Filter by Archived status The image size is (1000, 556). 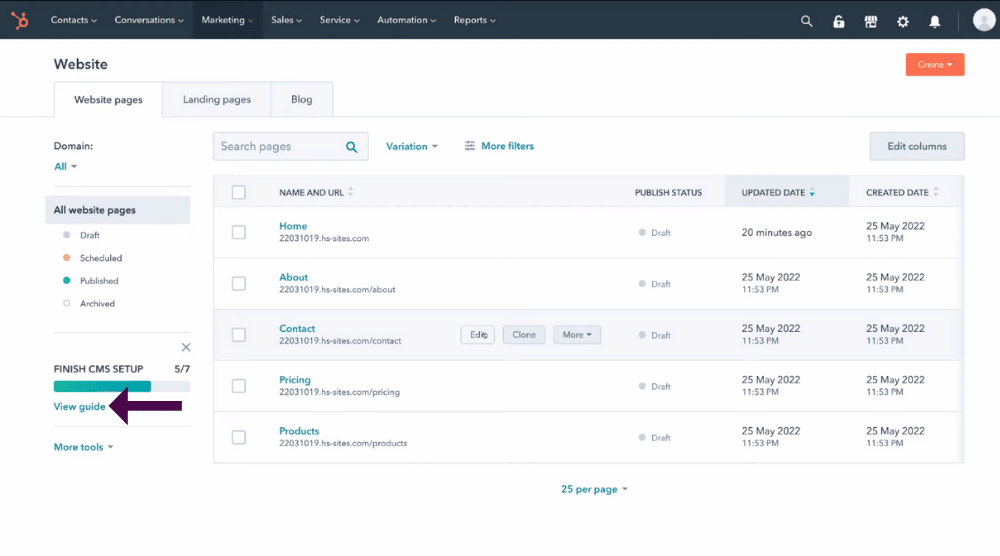tap(97, 304)
